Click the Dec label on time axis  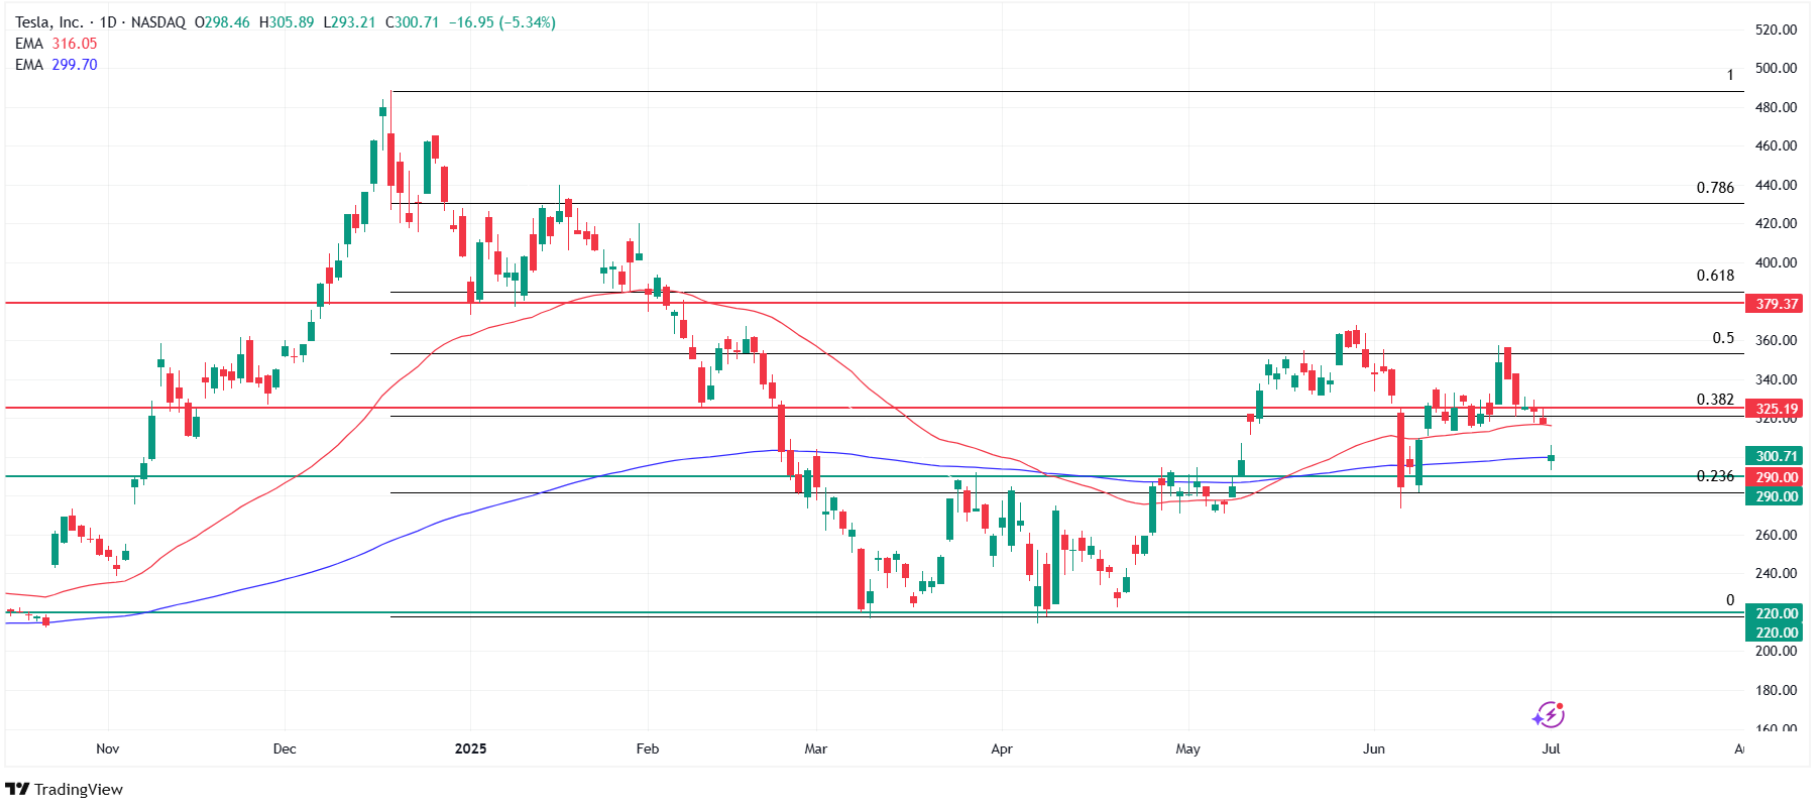pyautogui.click(x=284, y=749)
